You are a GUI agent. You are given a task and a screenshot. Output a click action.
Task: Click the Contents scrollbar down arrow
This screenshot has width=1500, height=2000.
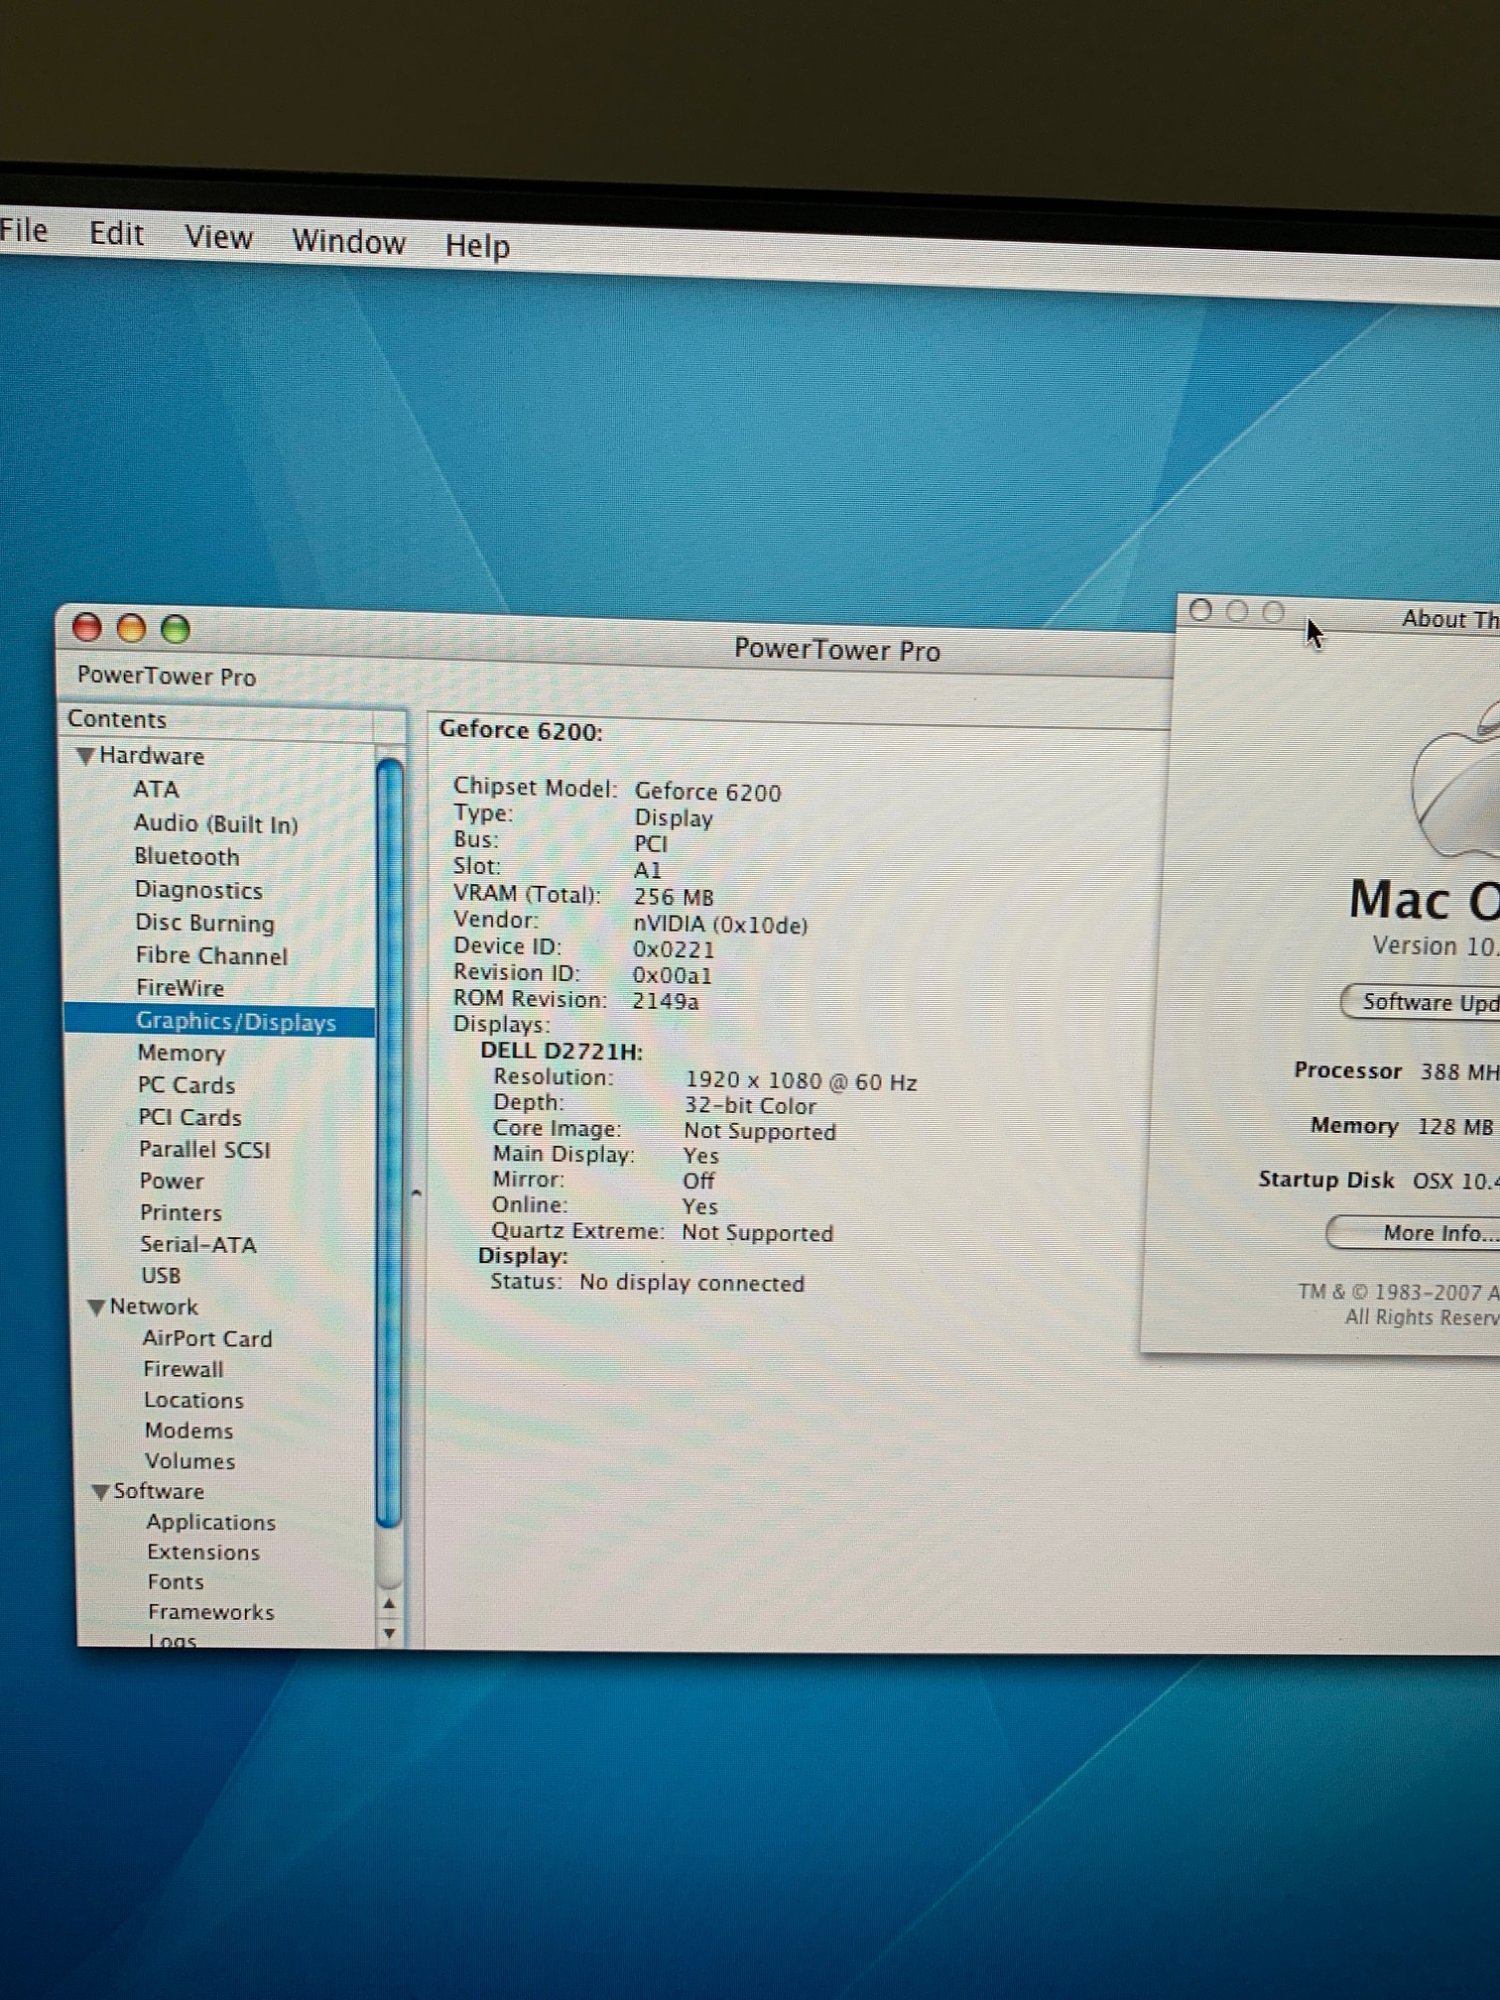coord(390,1633)
